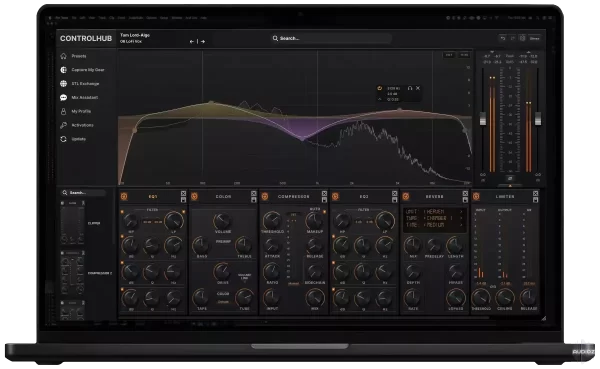Remove the EQ1 module with X
Screen dimensions: 600x369
click(x=183, y=193)
